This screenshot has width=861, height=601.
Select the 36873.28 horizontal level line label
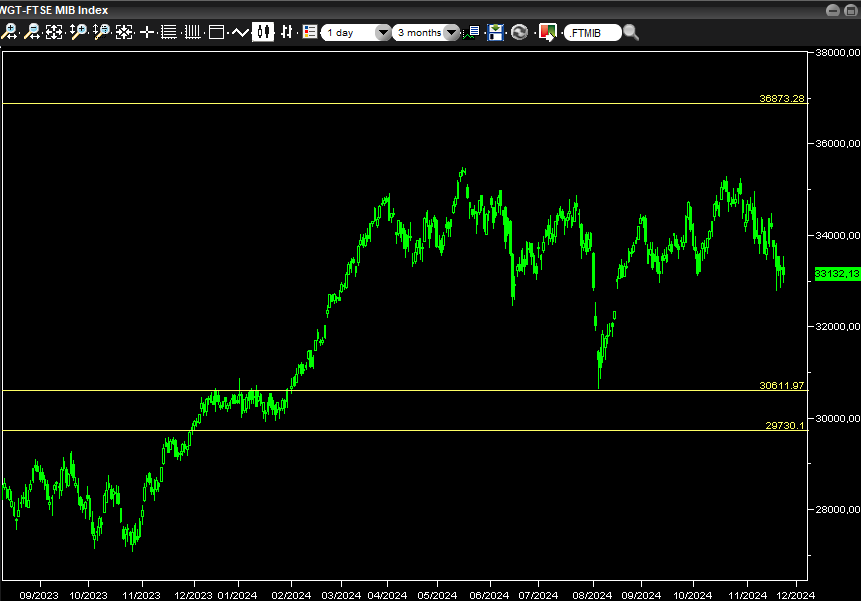782,98
